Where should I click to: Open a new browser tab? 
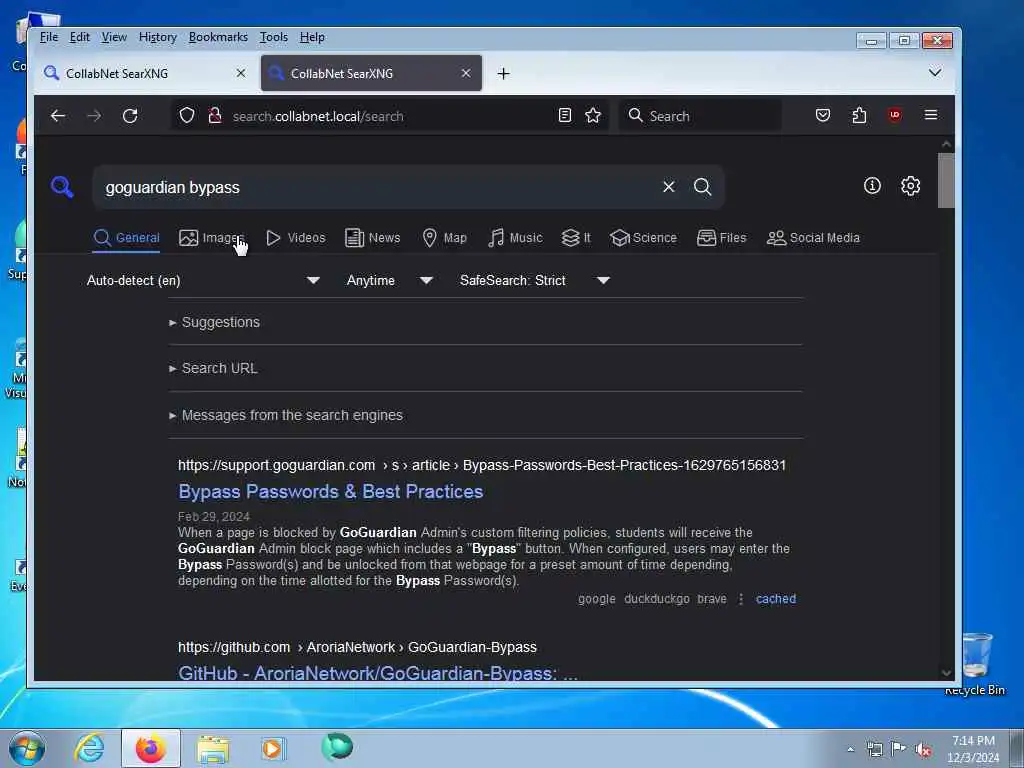pos(503,74)
